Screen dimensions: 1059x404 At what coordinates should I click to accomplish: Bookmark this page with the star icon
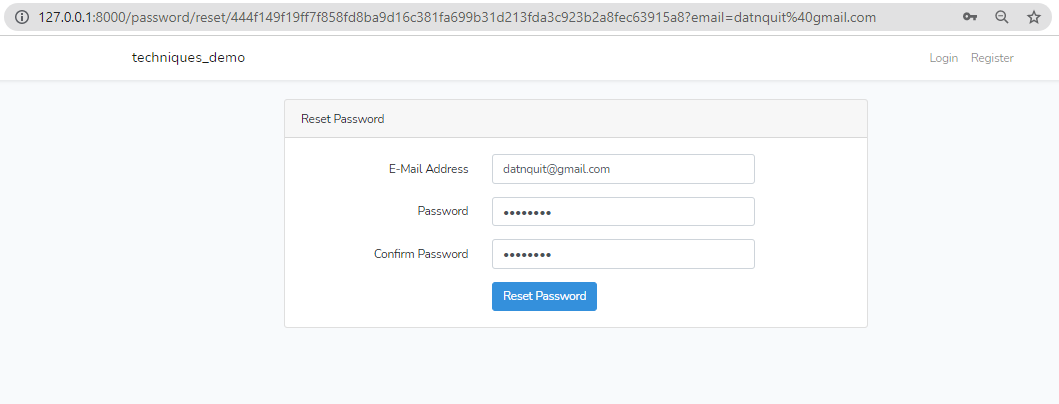(x=1034, y=17)
